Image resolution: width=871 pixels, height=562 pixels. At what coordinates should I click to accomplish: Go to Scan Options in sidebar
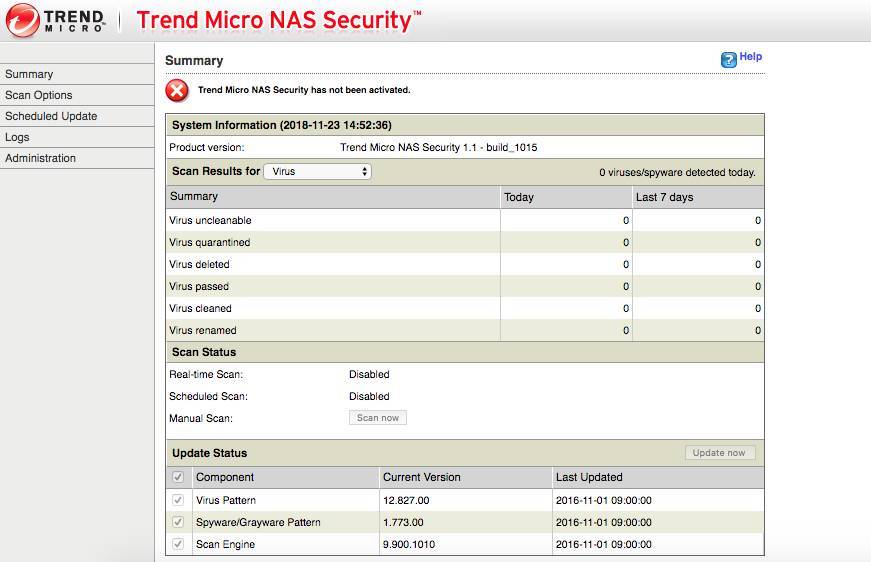coord(77,96)
